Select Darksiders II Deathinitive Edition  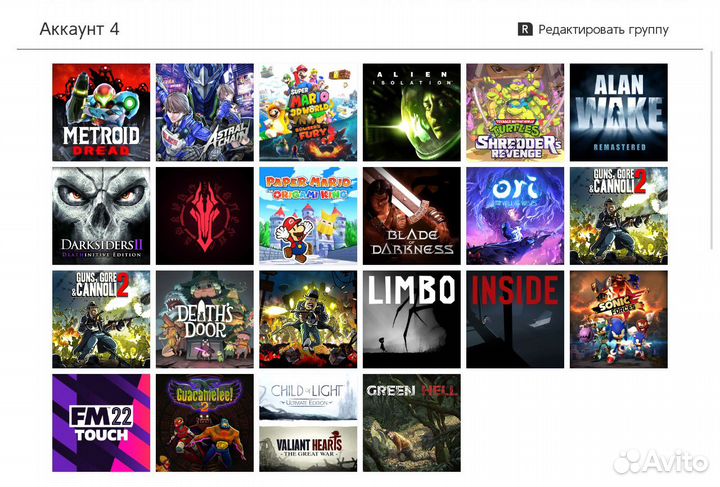[101, 216]
